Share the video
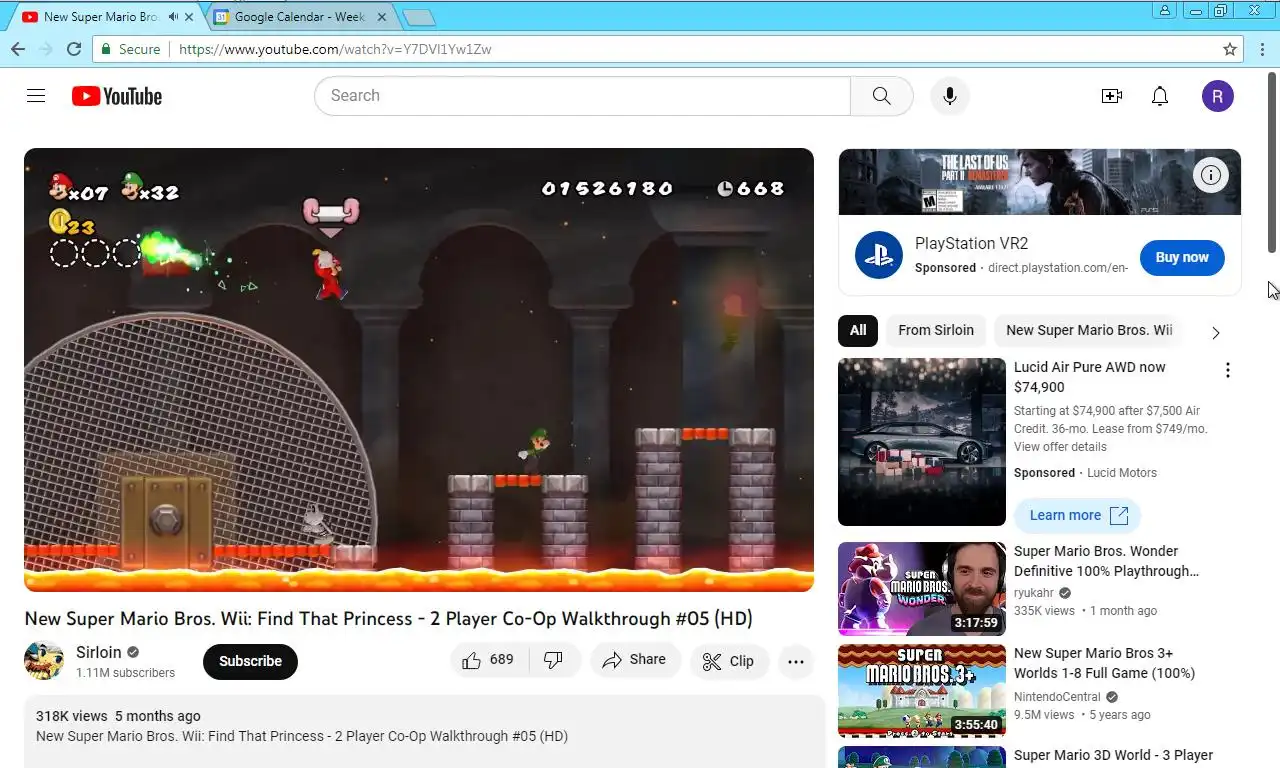The height and width of the screenshot is (768, 1280). point(634,660)
